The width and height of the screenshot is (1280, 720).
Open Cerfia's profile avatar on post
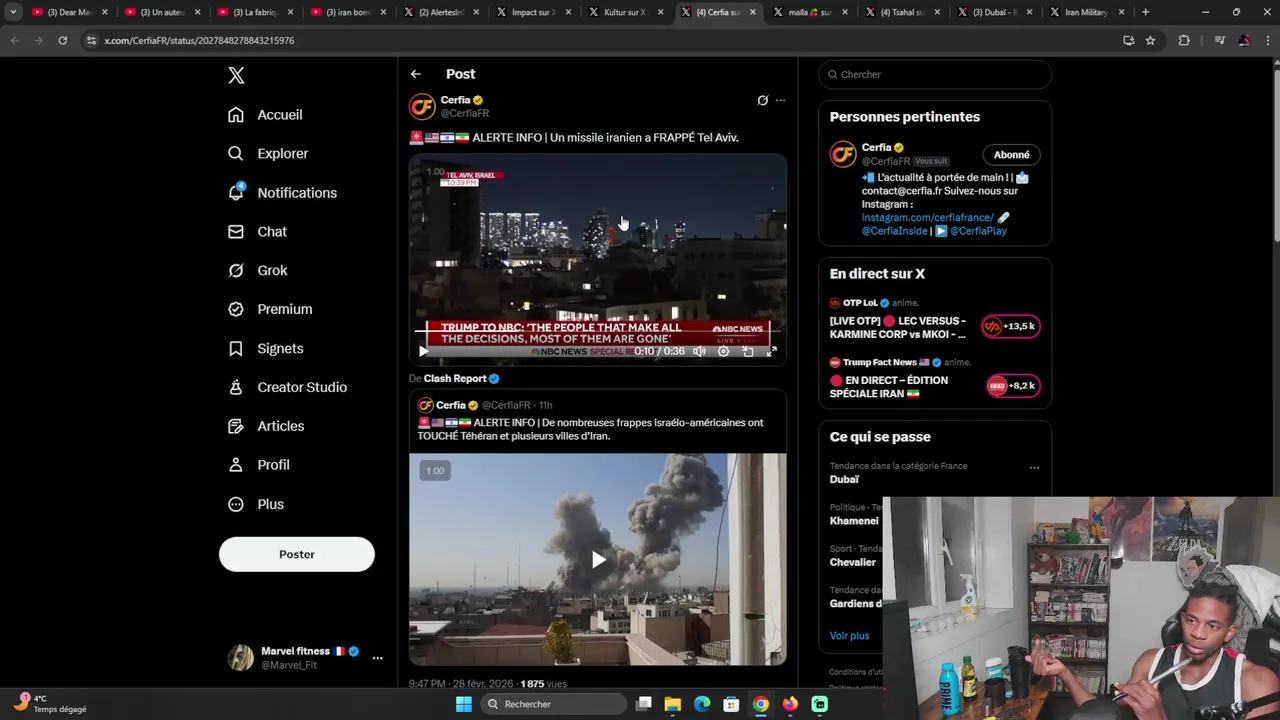pyautogui.click(x=422, y=106)
